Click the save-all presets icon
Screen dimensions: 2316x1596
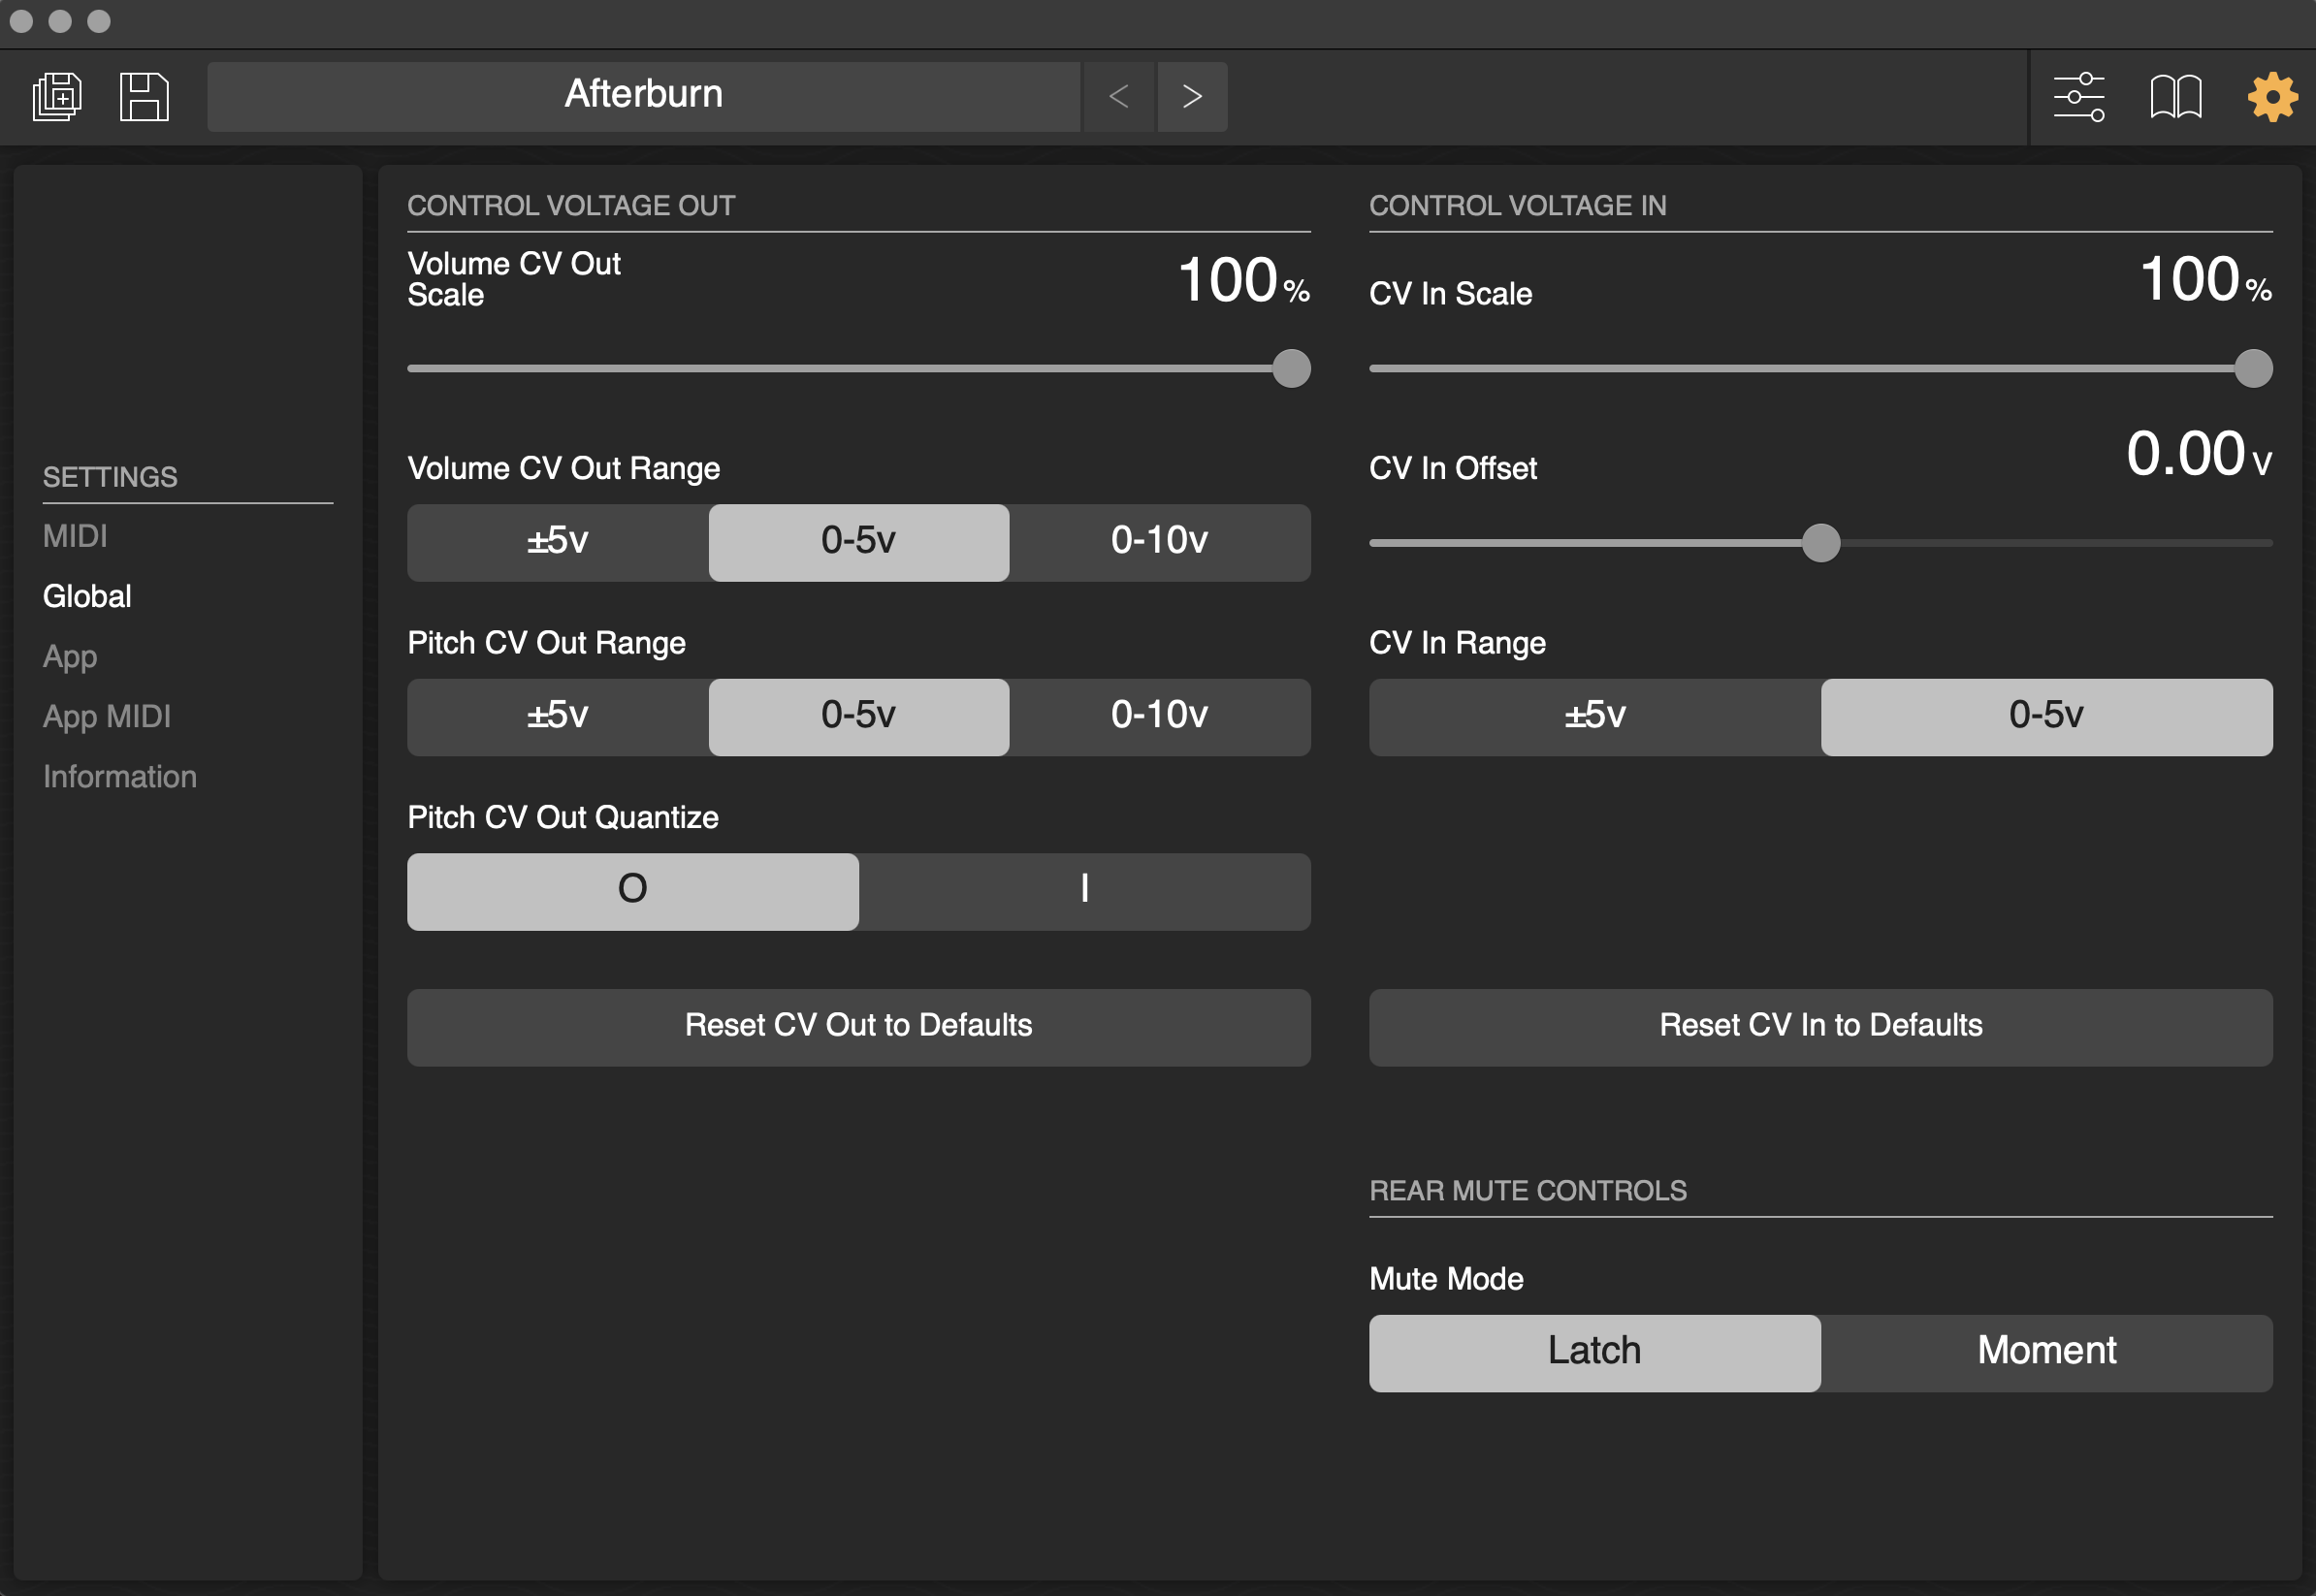tap(57, 97)
